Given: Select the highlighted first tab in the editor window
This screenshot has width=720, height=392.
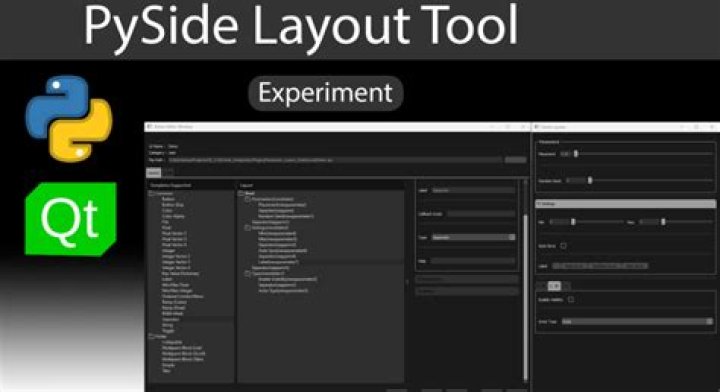Looking at the screenshot, I should tap(154, 172).
